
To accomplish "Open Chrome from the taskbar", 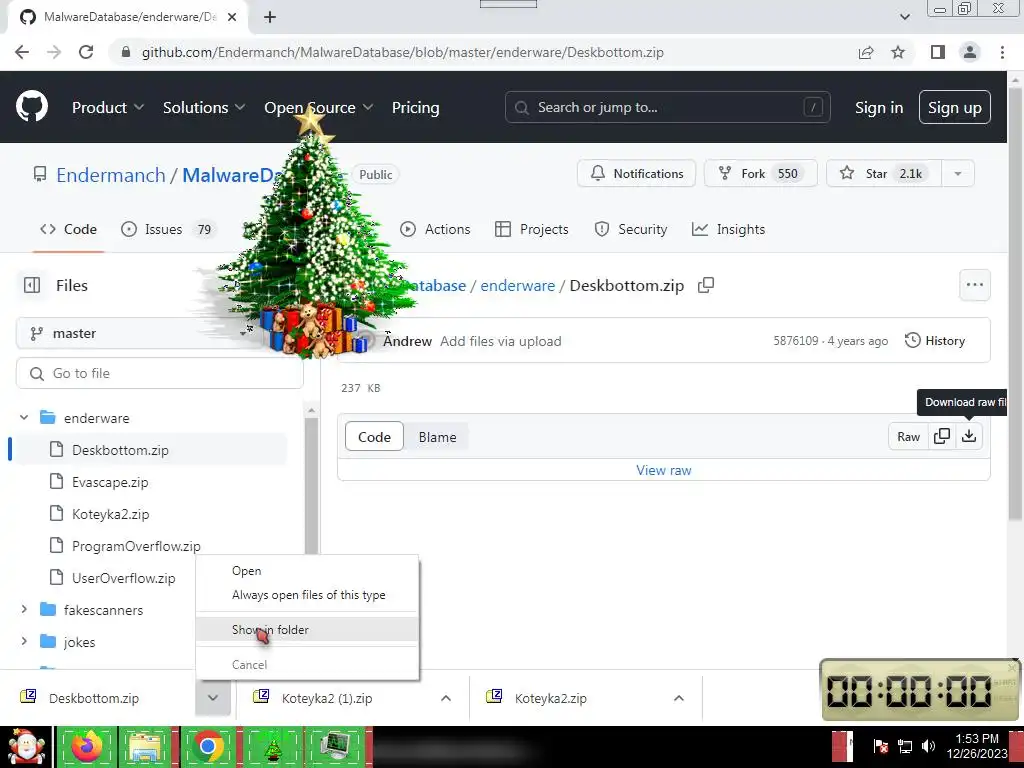I will 208,746.
